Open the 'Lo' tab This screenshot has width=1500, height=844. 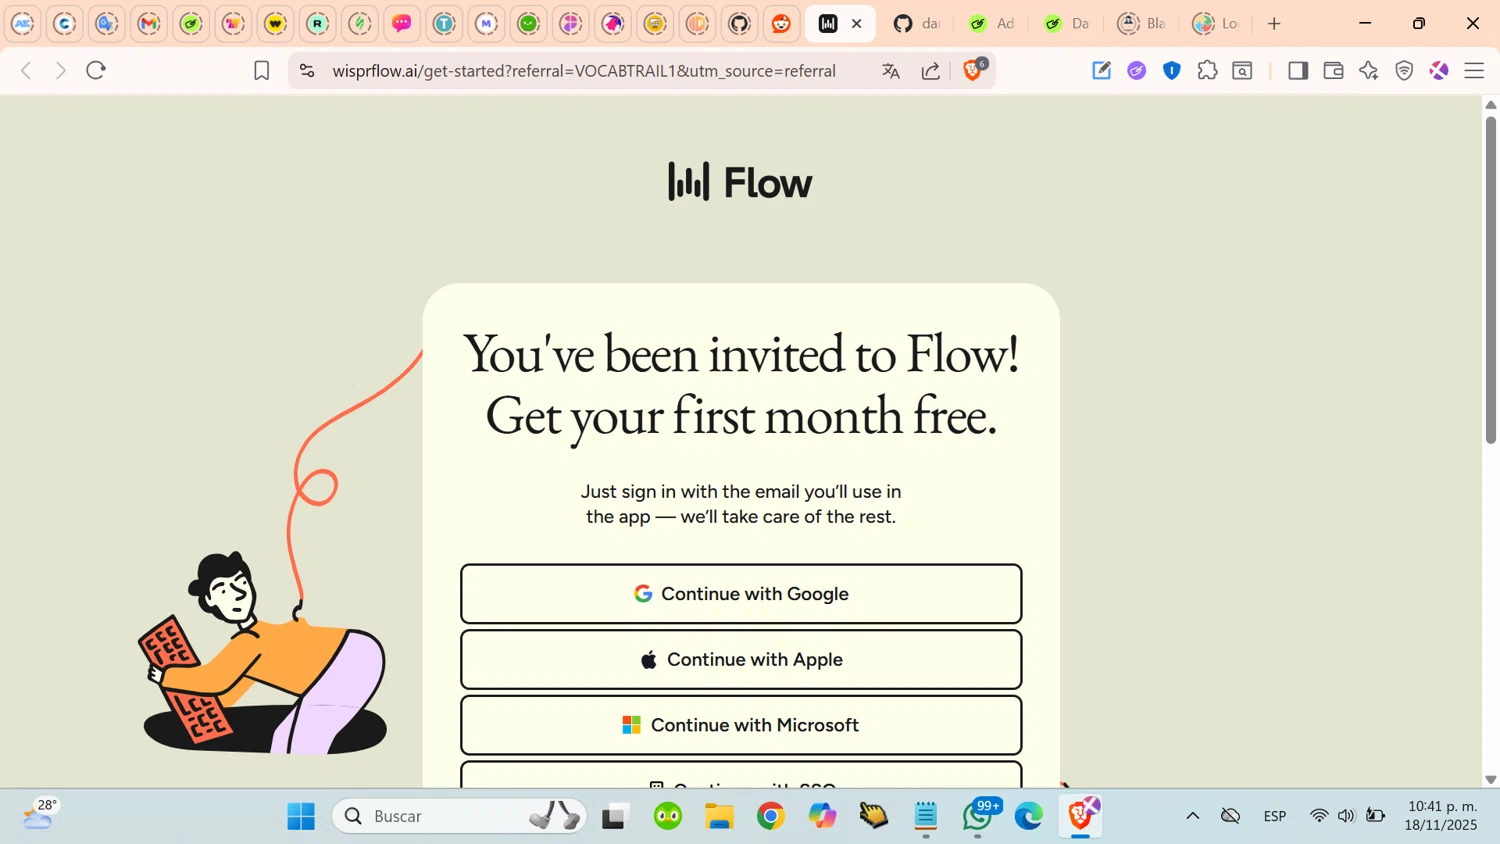pos(1216,23)
